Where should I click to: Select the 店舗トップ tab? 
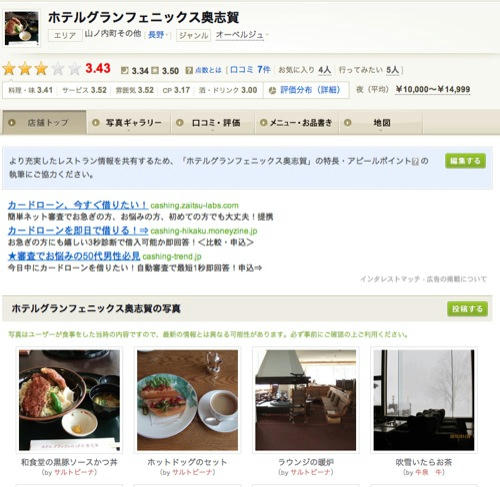tap(44, 122)
